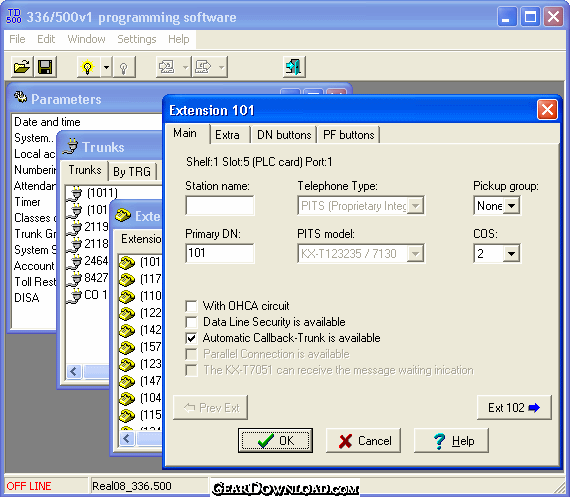
Task: Click the Cancel button
Action: (x=364, y=441)
